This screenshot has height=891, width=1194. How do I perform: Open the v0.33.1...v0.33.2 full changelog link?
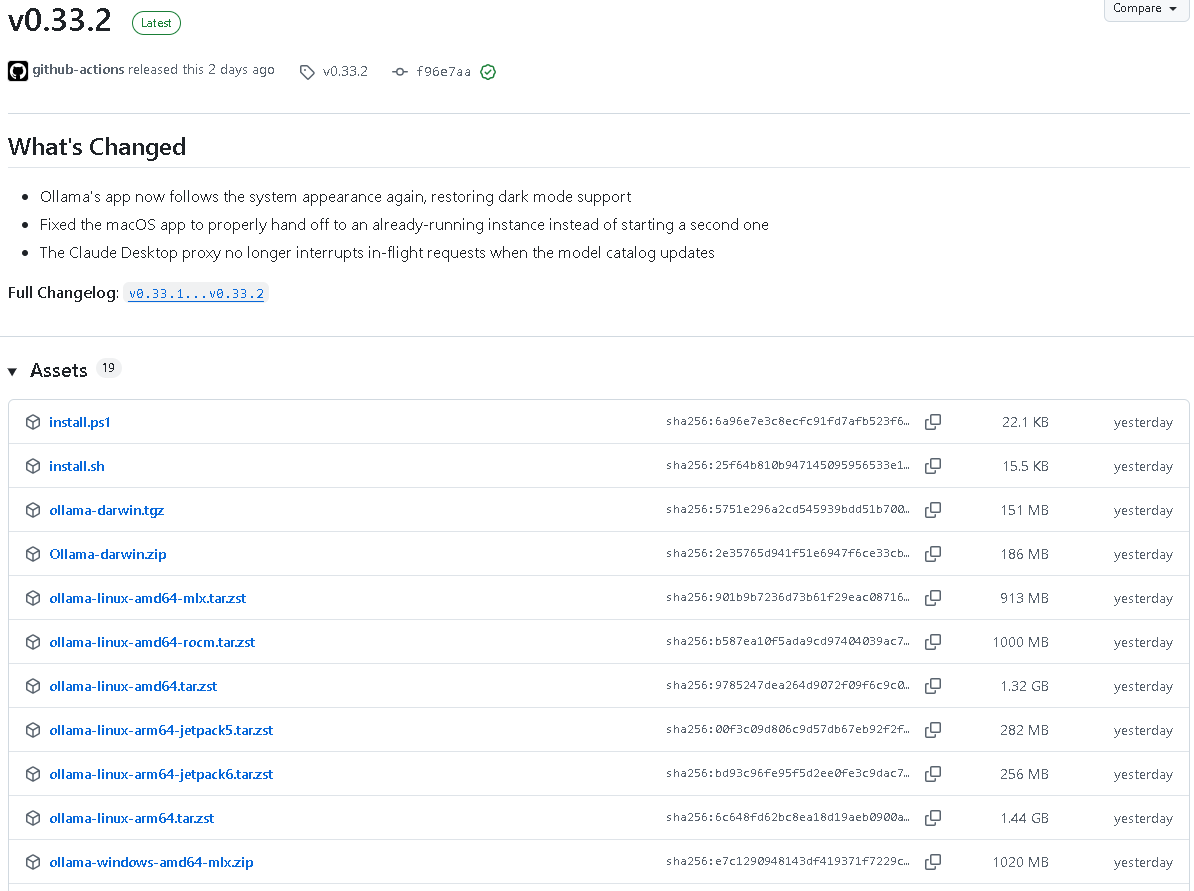(196, 293)
